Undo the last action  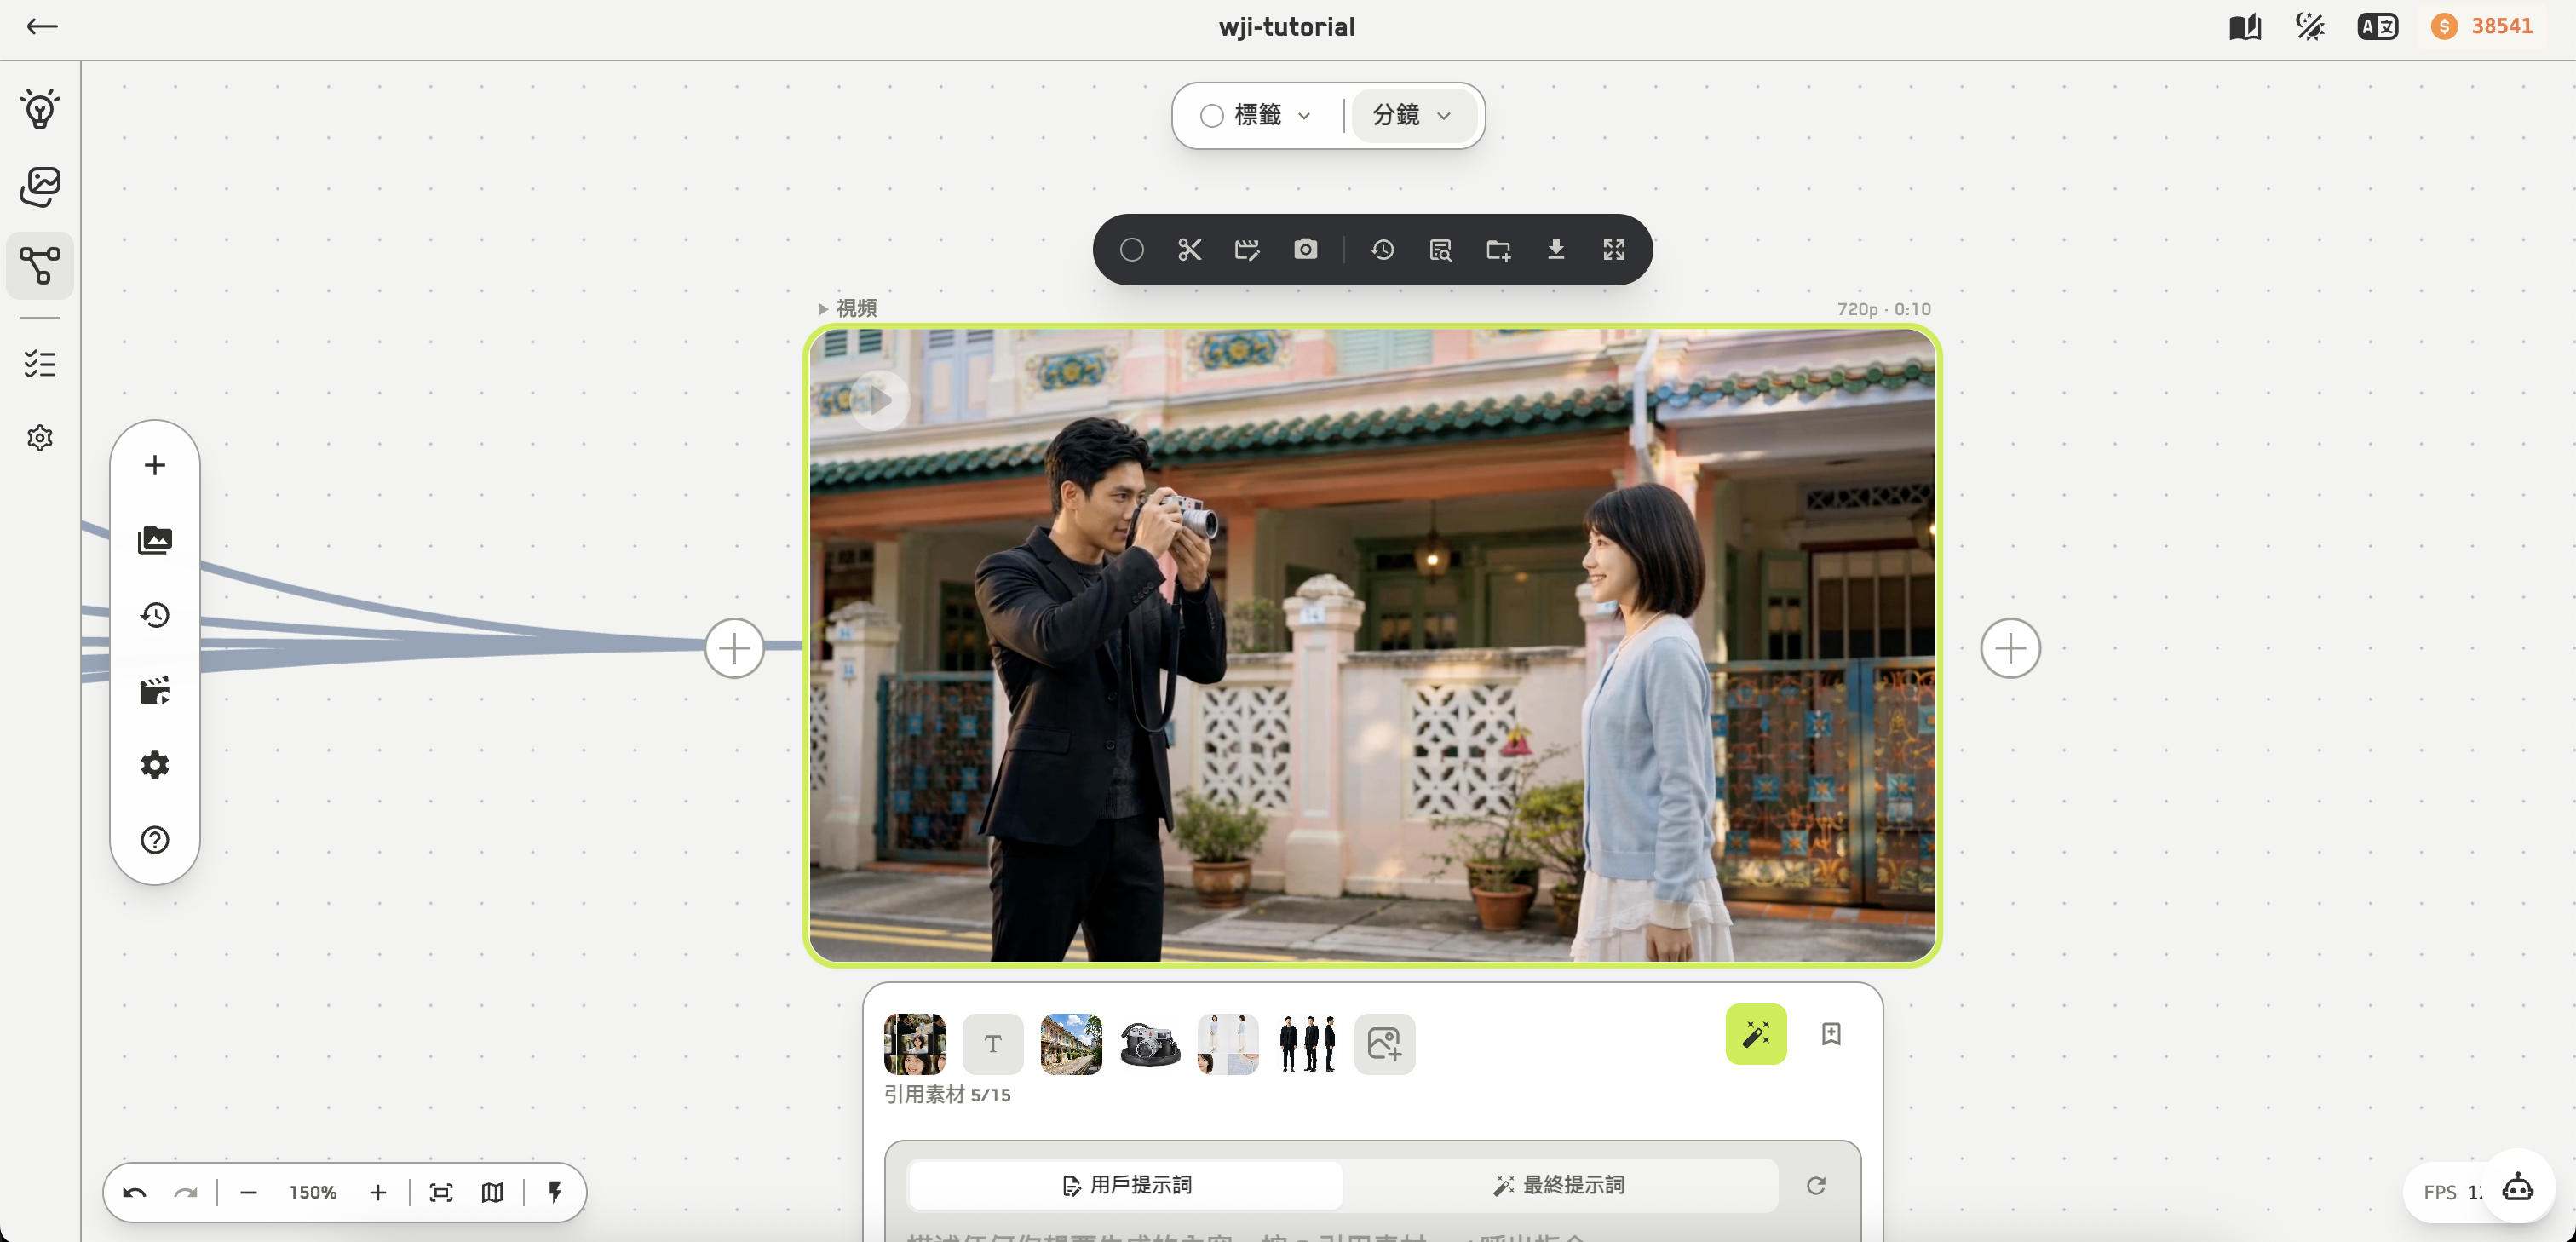point(134,1192)
